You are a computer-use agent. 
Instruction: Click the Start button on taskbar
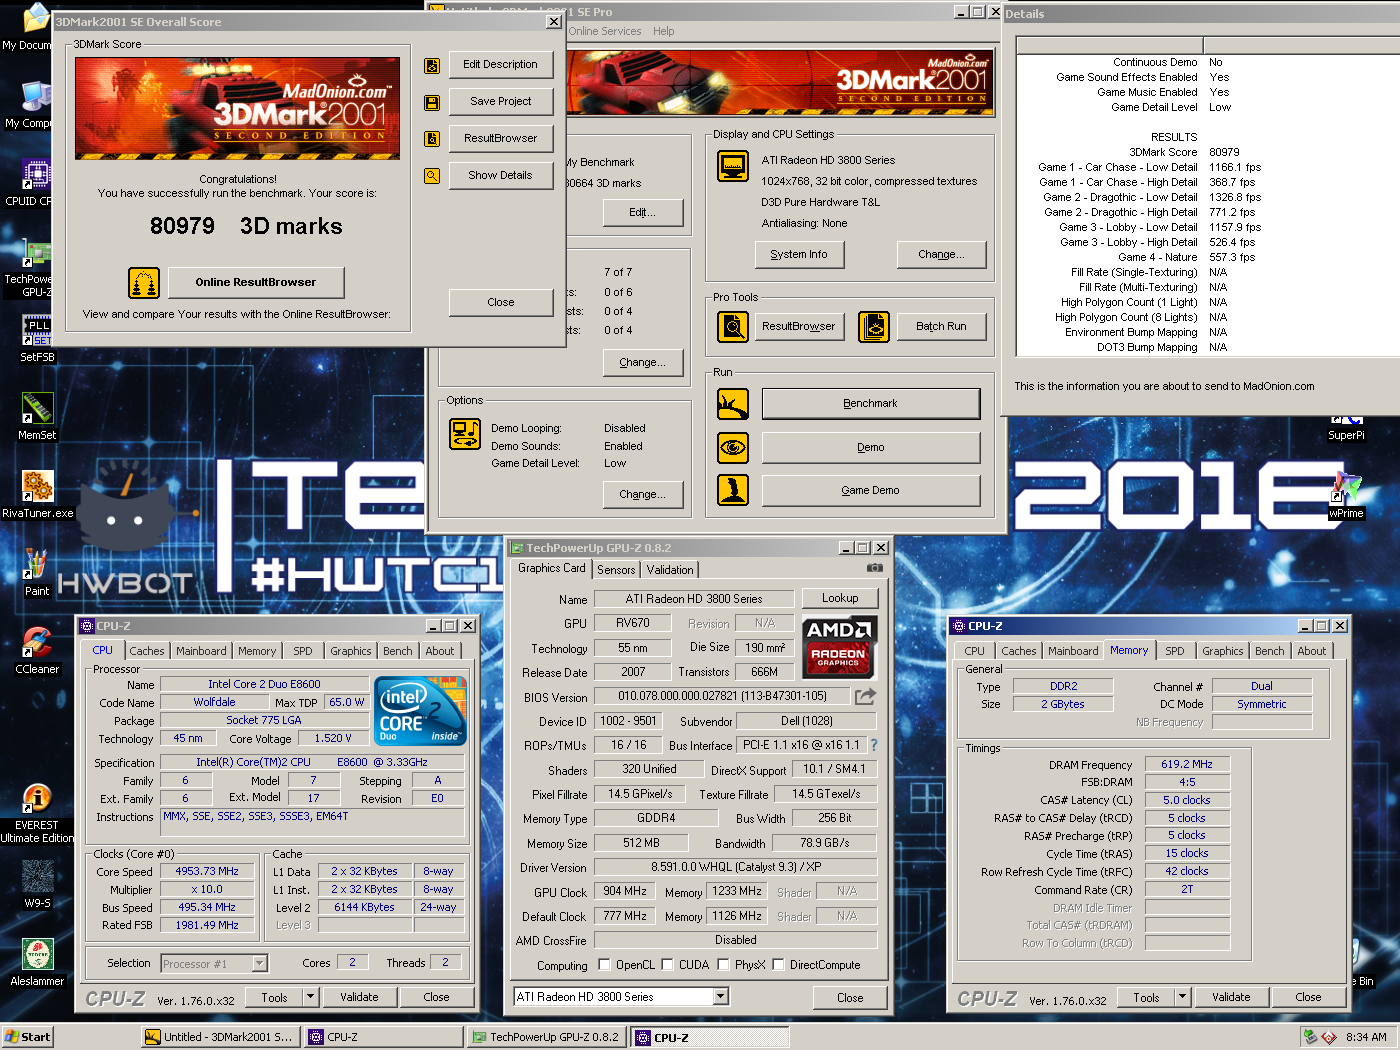[x=28, y=1037]
